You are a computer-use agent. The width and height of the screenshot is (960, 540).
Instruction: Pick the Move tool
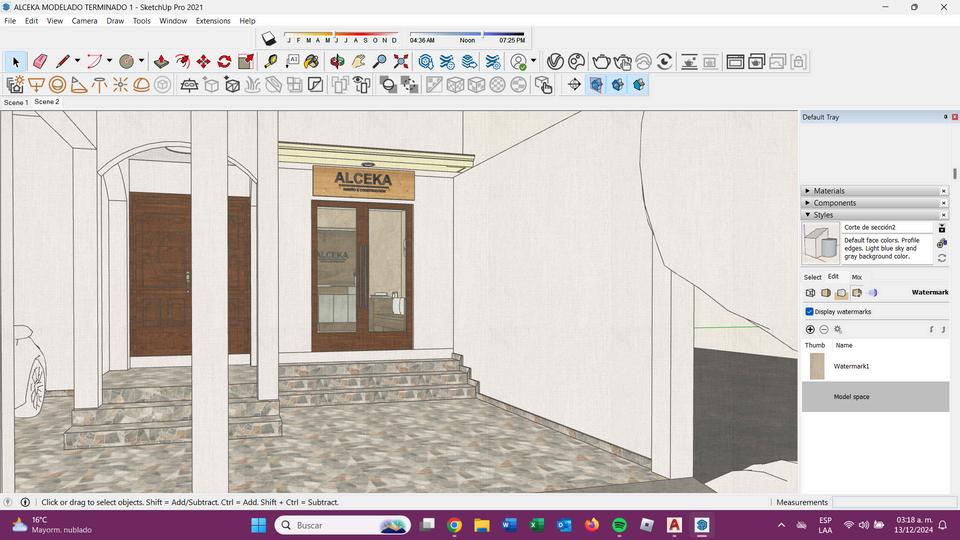(203, 62)
